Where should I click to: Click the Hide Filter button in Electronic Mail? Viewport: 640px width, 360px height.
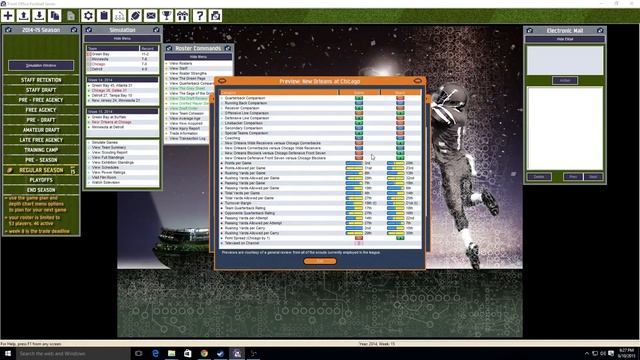coord(565,39)
